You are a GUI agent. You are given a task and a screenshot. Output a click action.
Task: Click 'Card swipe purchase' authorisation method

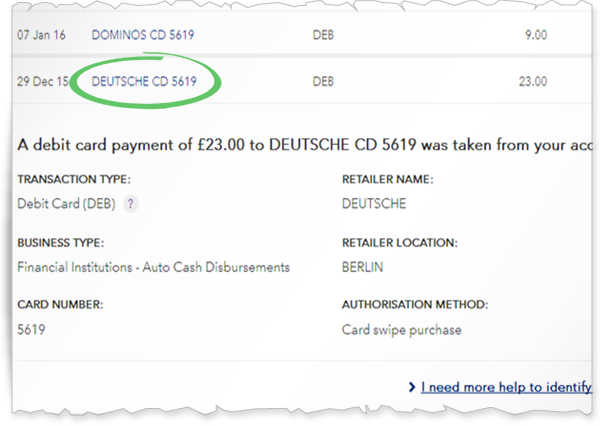pyautogui.click(x=401, y=330)
